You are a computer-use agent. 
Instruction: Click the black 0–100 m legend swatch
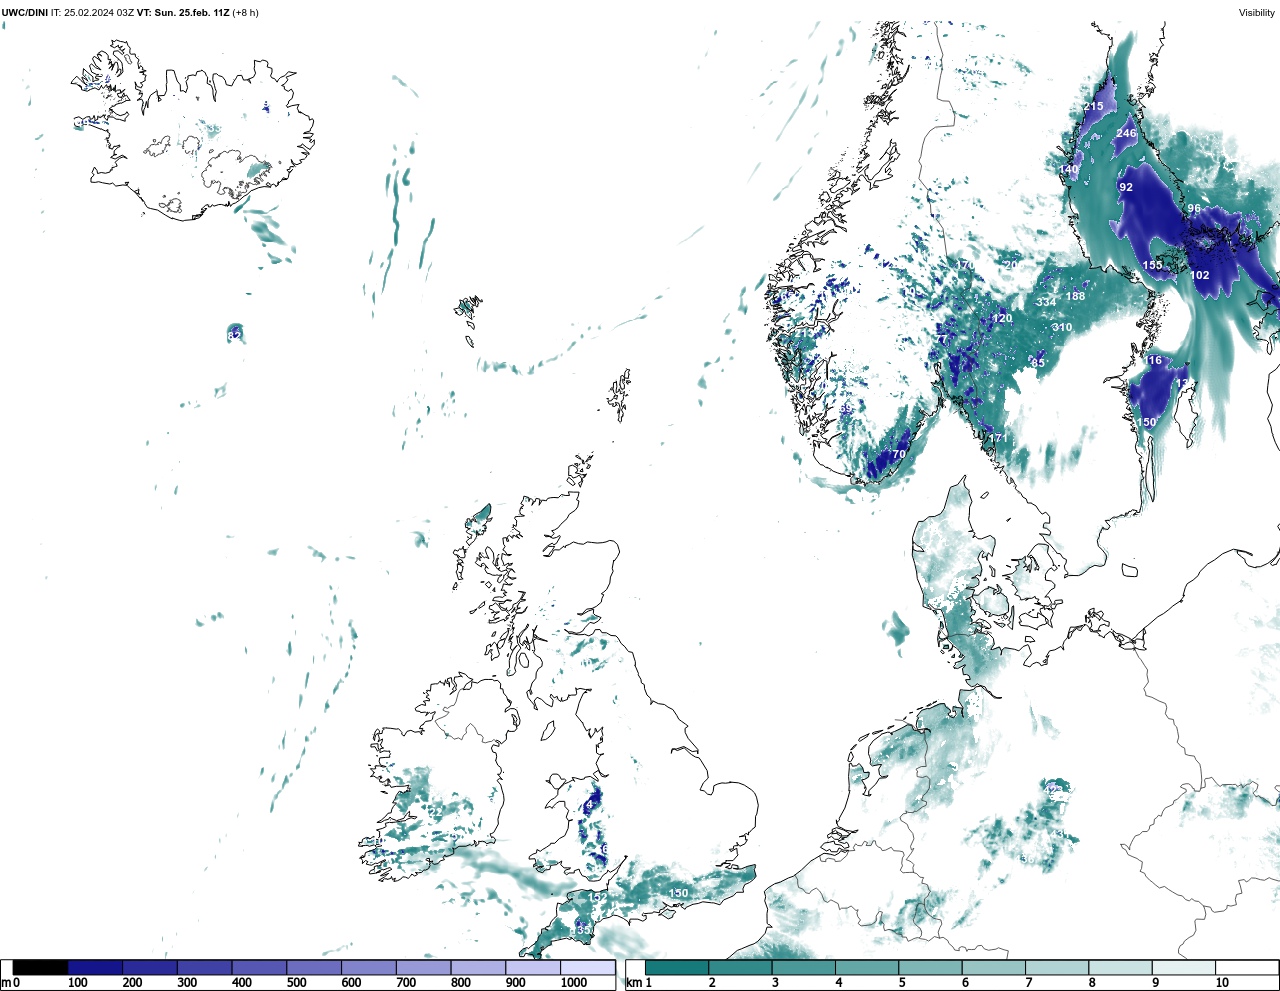[41, 968]
